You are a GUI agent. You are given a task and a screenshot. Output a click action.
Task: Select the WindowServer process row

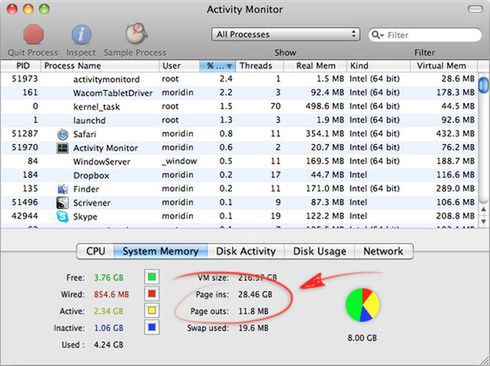pyautogui.click(x=239, y=161)
